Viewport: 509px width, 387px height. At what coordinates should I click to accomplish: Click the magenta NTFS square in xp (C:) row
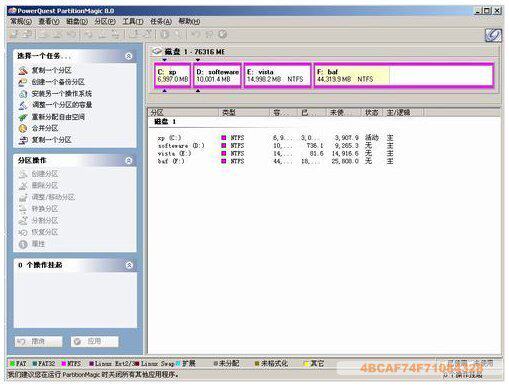tap(224, 137)
